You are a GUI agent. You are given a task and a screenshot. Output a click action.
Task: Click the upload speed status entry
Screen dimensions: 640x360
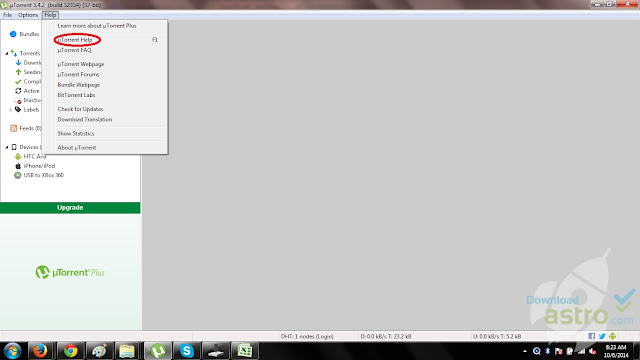pos(497,336)
